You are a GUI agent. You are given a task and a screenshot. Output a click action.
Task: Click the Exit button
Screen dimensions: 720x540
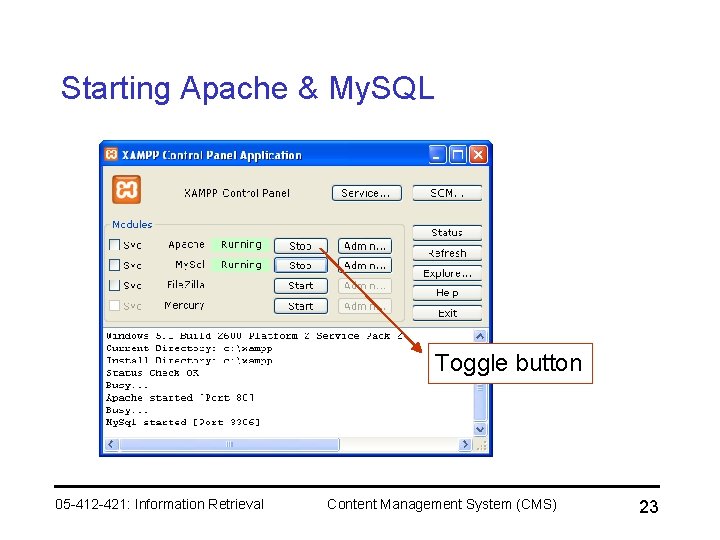point(447,313)
